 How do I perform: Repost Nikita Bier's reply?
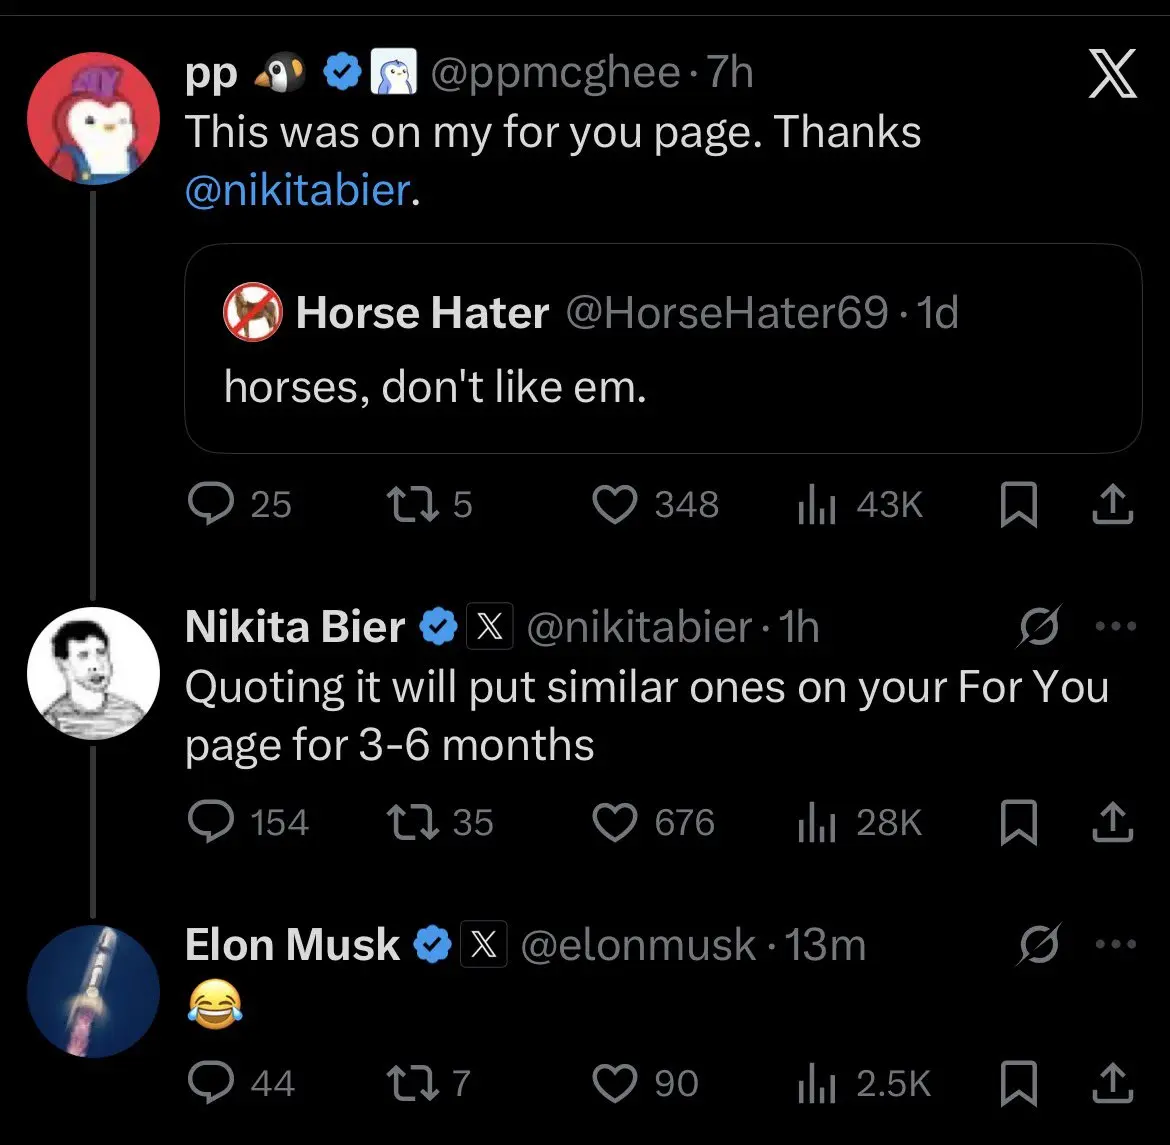[x=411, y=822]
